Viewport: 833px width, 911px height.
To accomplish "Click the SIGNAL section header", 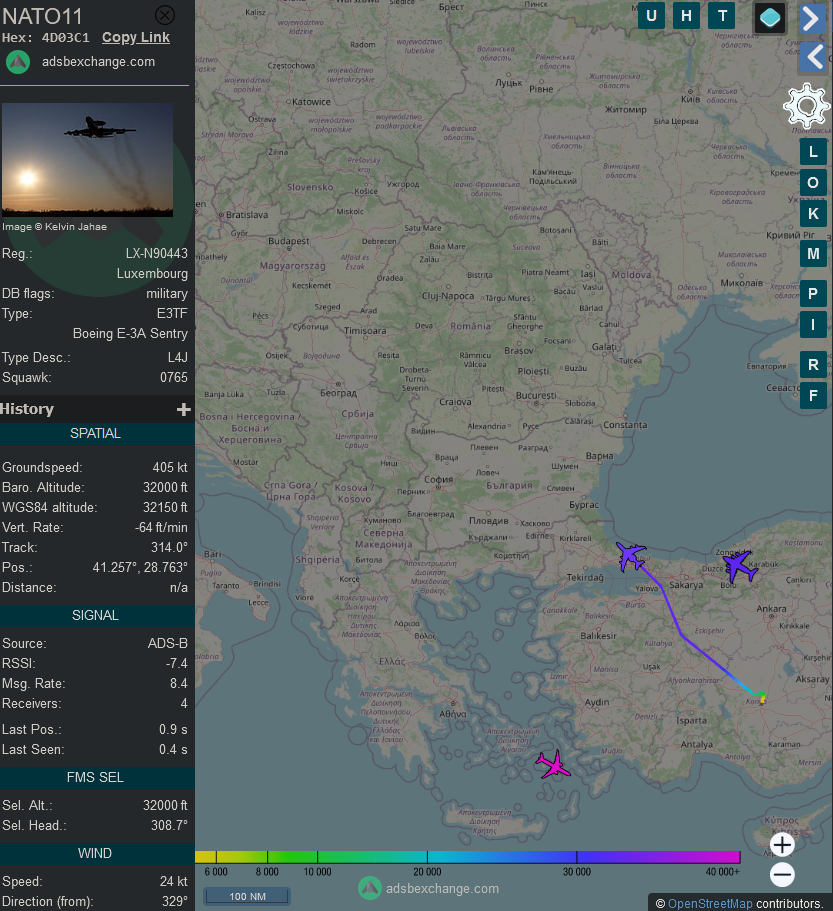I will 95,615.
